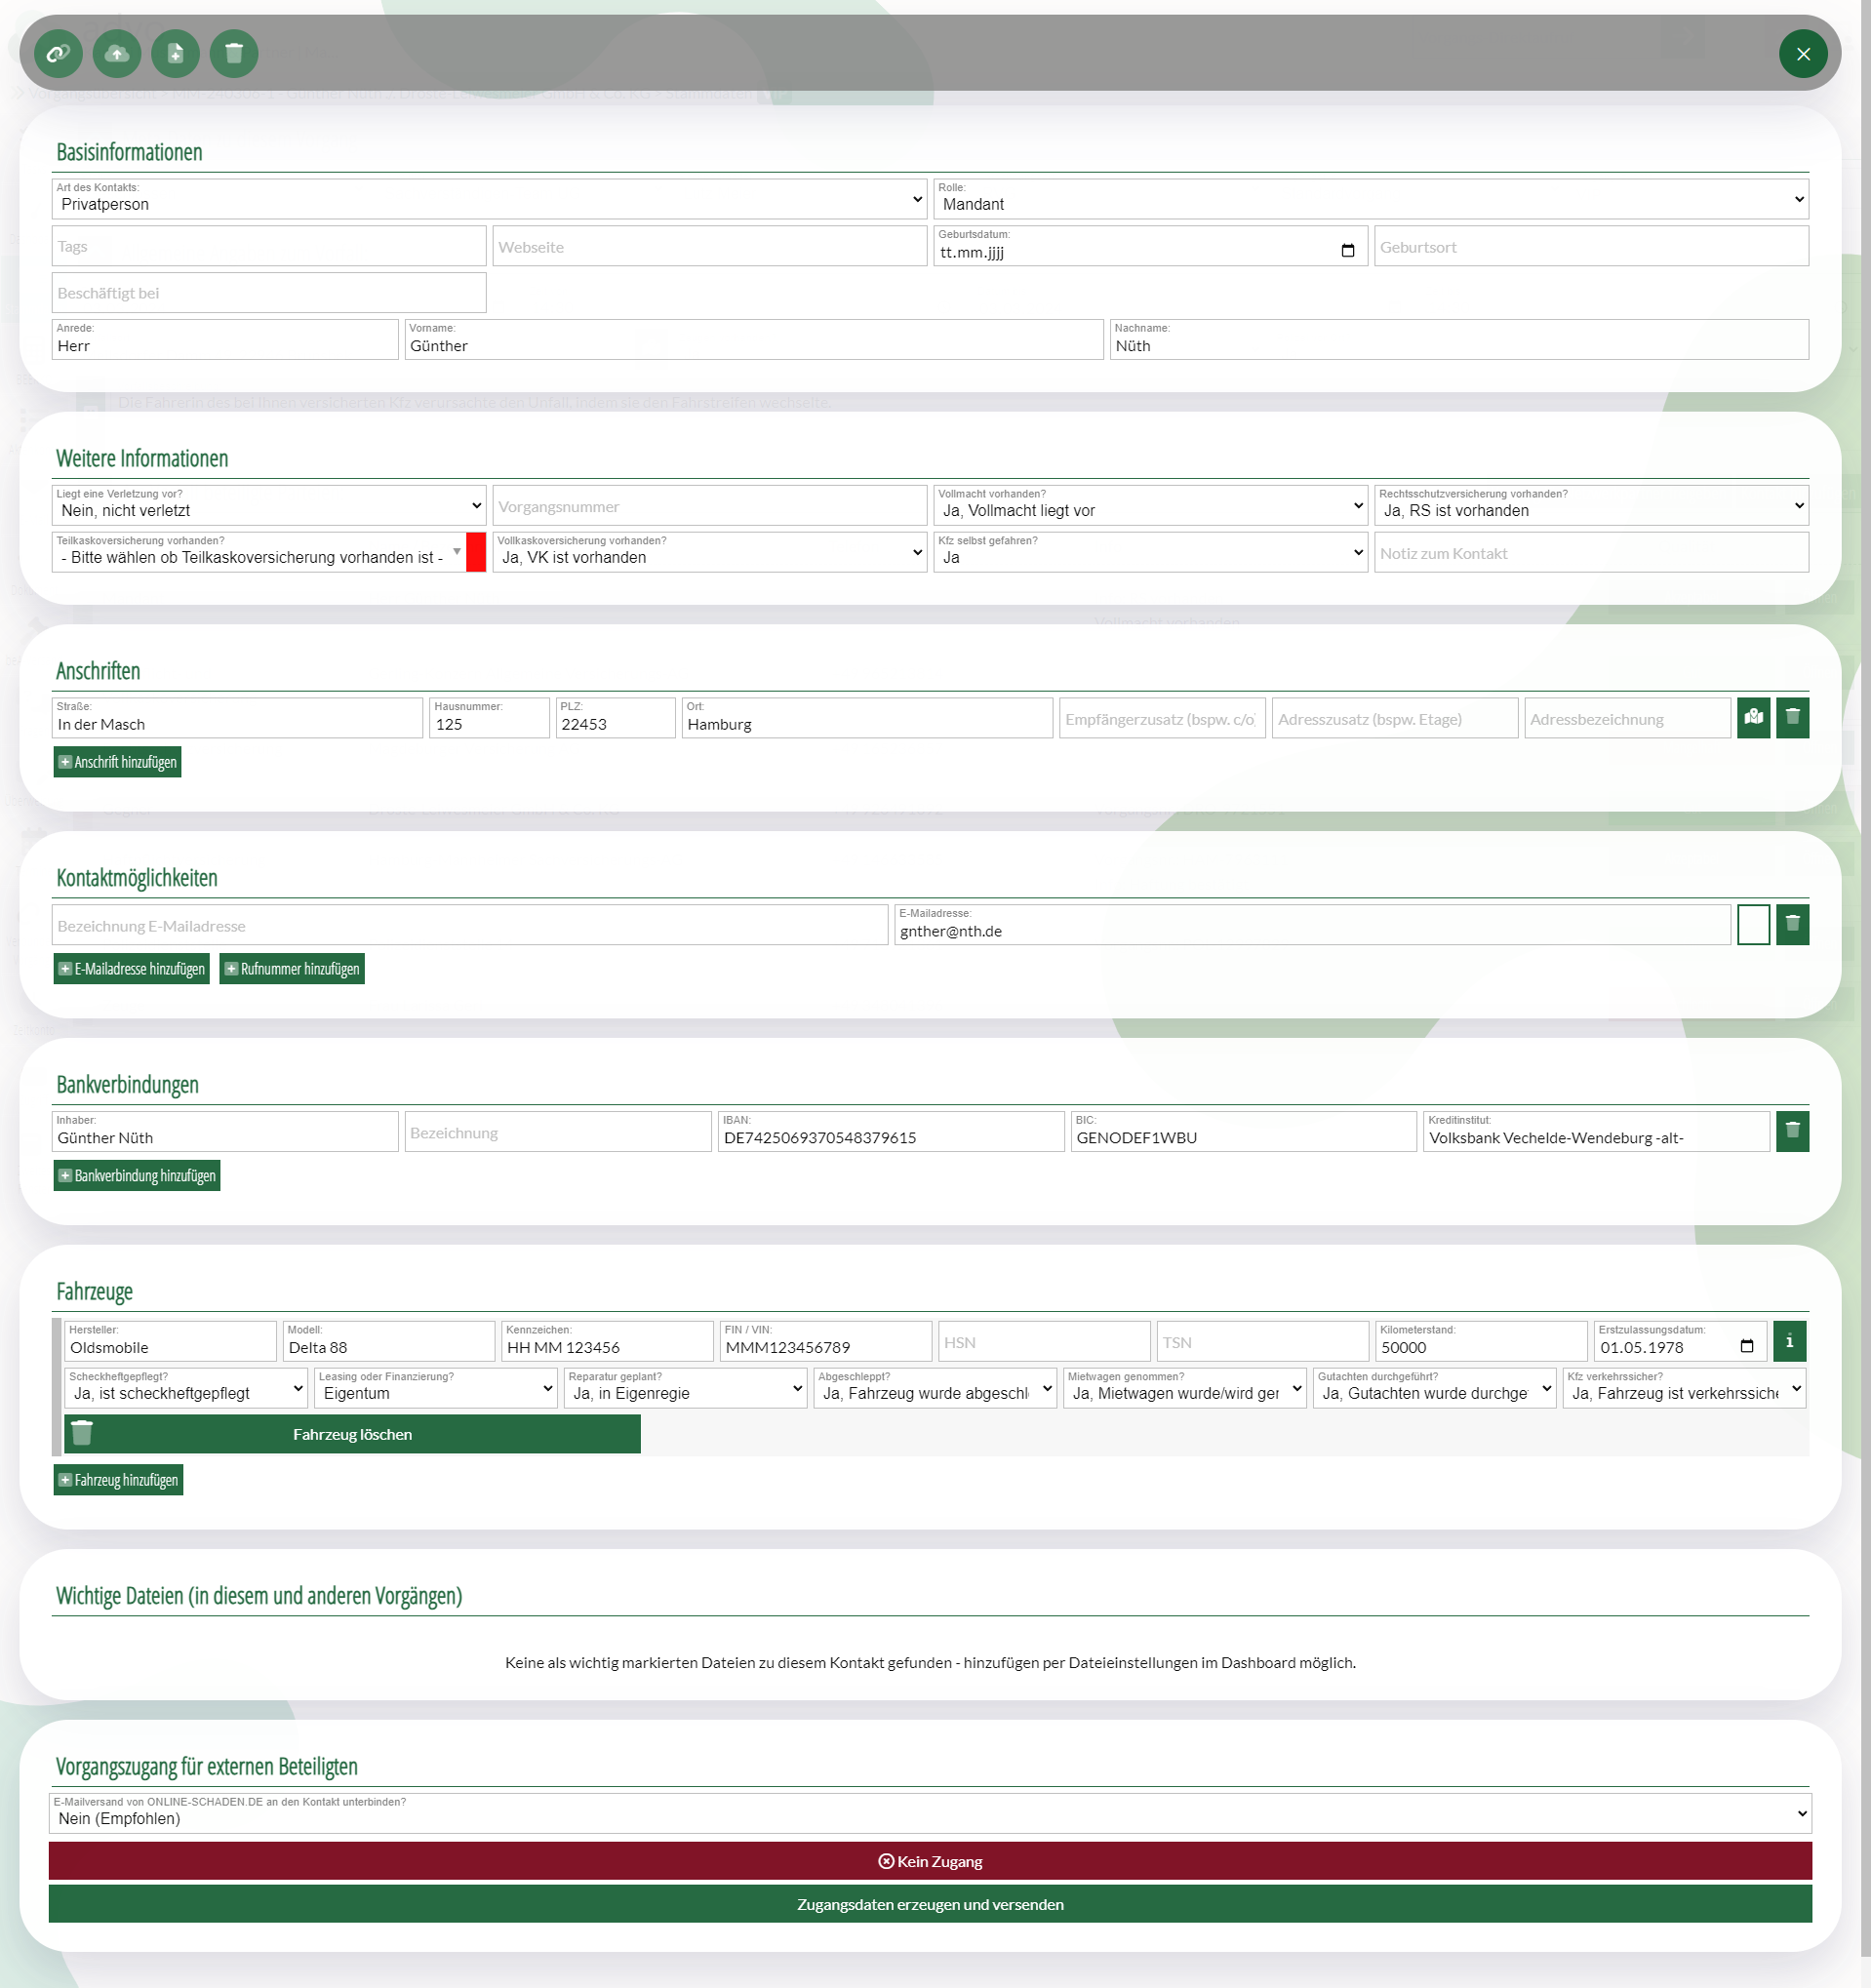Click the vehicle info icon
The width and height of the screenshot is (1871, 1988).
tap(1789, 1341)
